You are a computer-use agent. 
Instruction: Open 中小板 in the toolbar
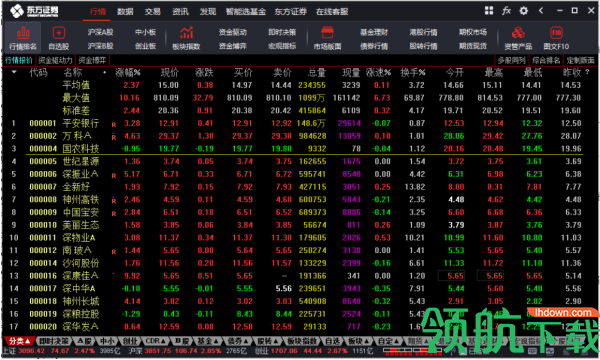click(x=145, y=32)
